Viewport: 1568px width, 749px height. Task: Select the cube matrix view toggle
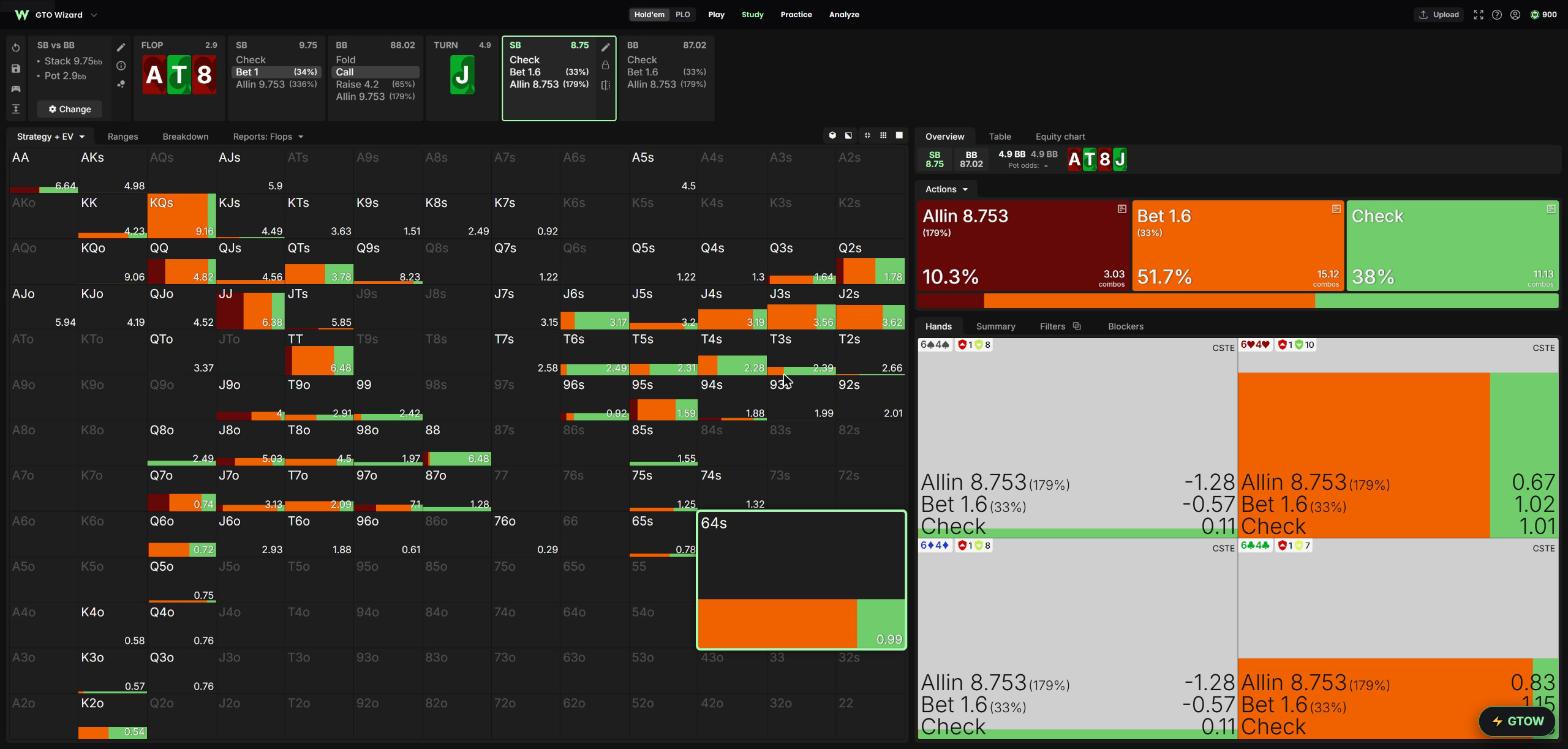point(832,136)
